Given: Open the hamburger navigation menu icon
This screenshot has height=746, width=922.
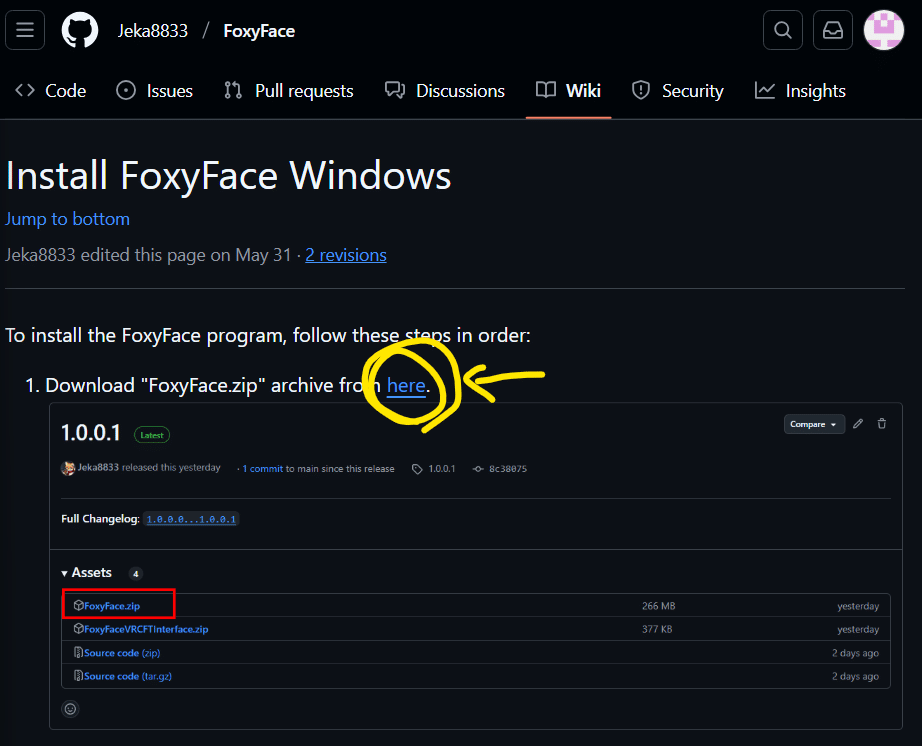Looking at the screenshot, I should click(25, 29).
